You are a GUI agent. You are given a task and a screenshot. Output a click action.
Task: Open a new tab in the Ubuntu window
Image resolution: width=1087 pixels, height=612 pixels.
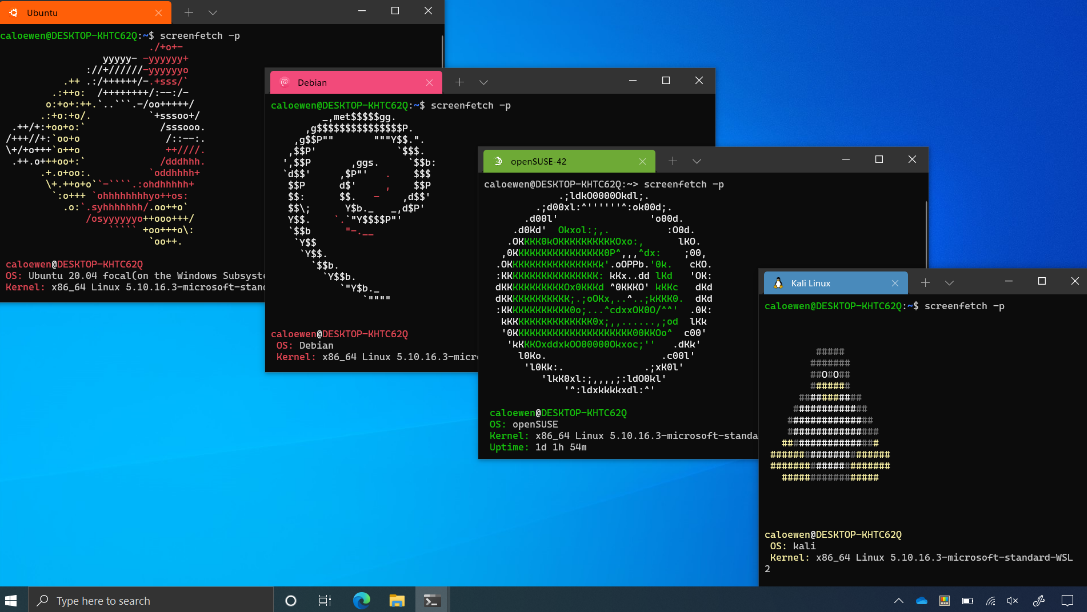(188, 12)
